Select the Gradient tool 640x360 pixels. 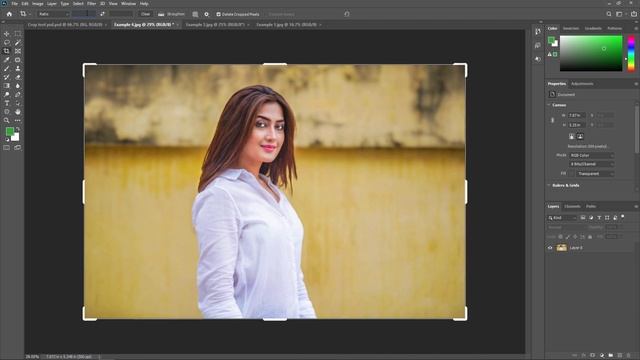(x=7, y=86)
